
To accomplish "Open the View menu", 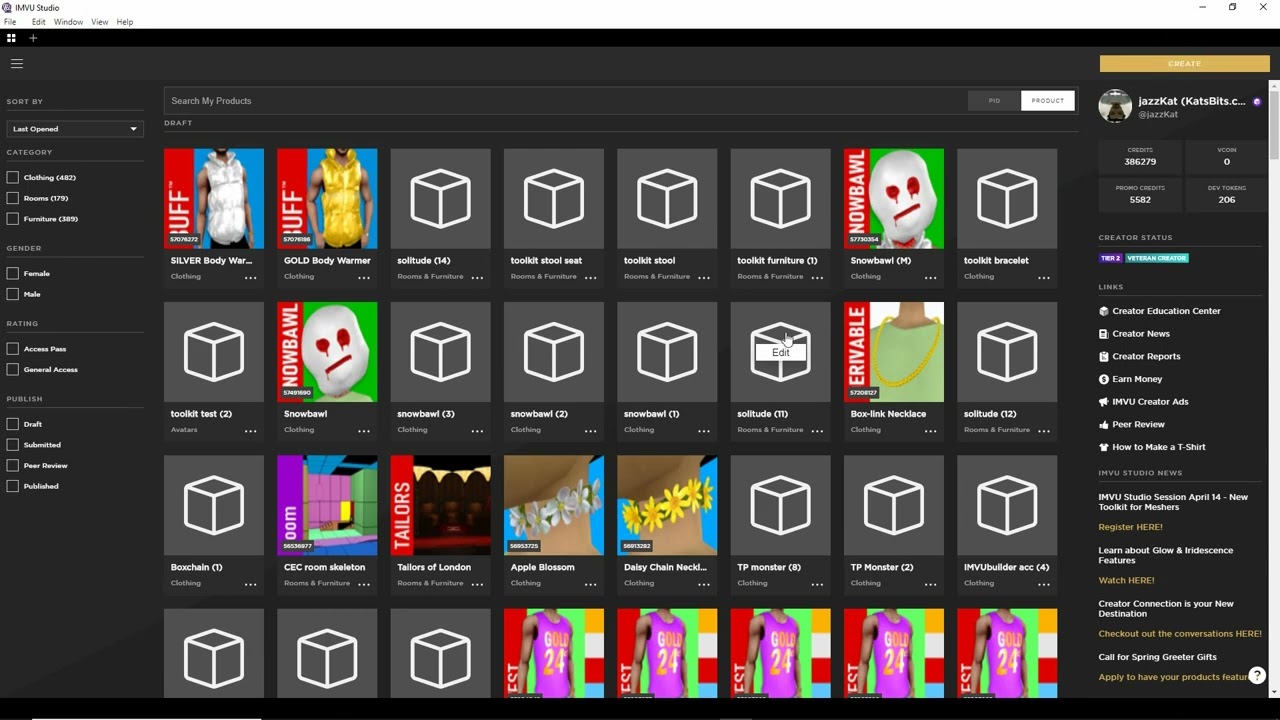I will pos(99,22).
